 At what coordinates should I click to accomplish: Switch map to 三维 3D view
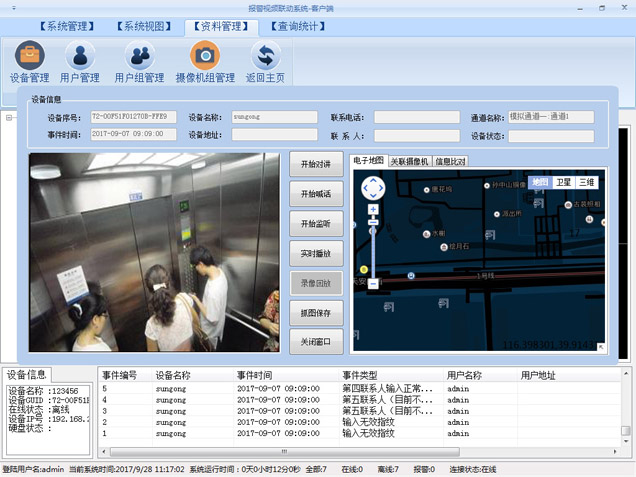587,182
